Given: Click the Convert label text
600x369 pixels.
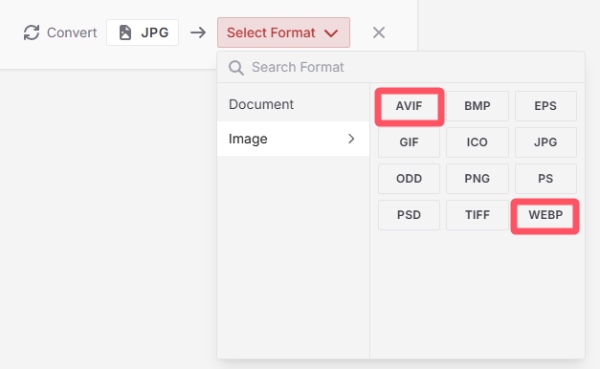Looking at the screenshot, I should point(72,33).
